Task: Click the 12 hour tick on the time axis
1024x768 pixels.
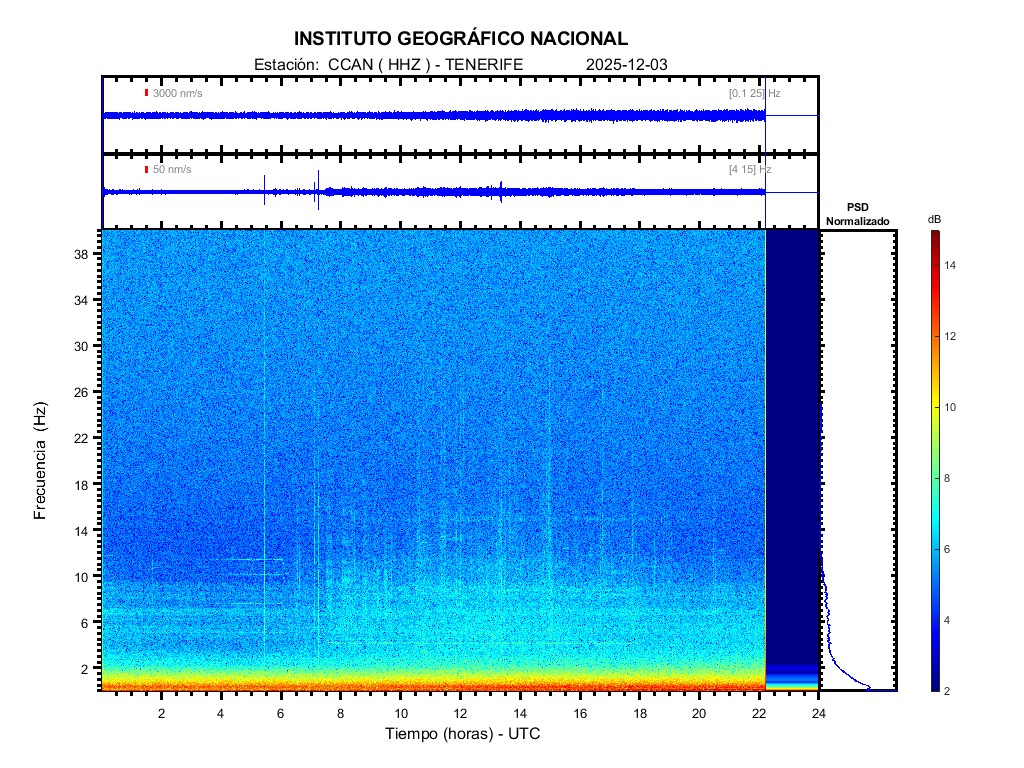Action: pyautogui.click(x=460, y=713)
